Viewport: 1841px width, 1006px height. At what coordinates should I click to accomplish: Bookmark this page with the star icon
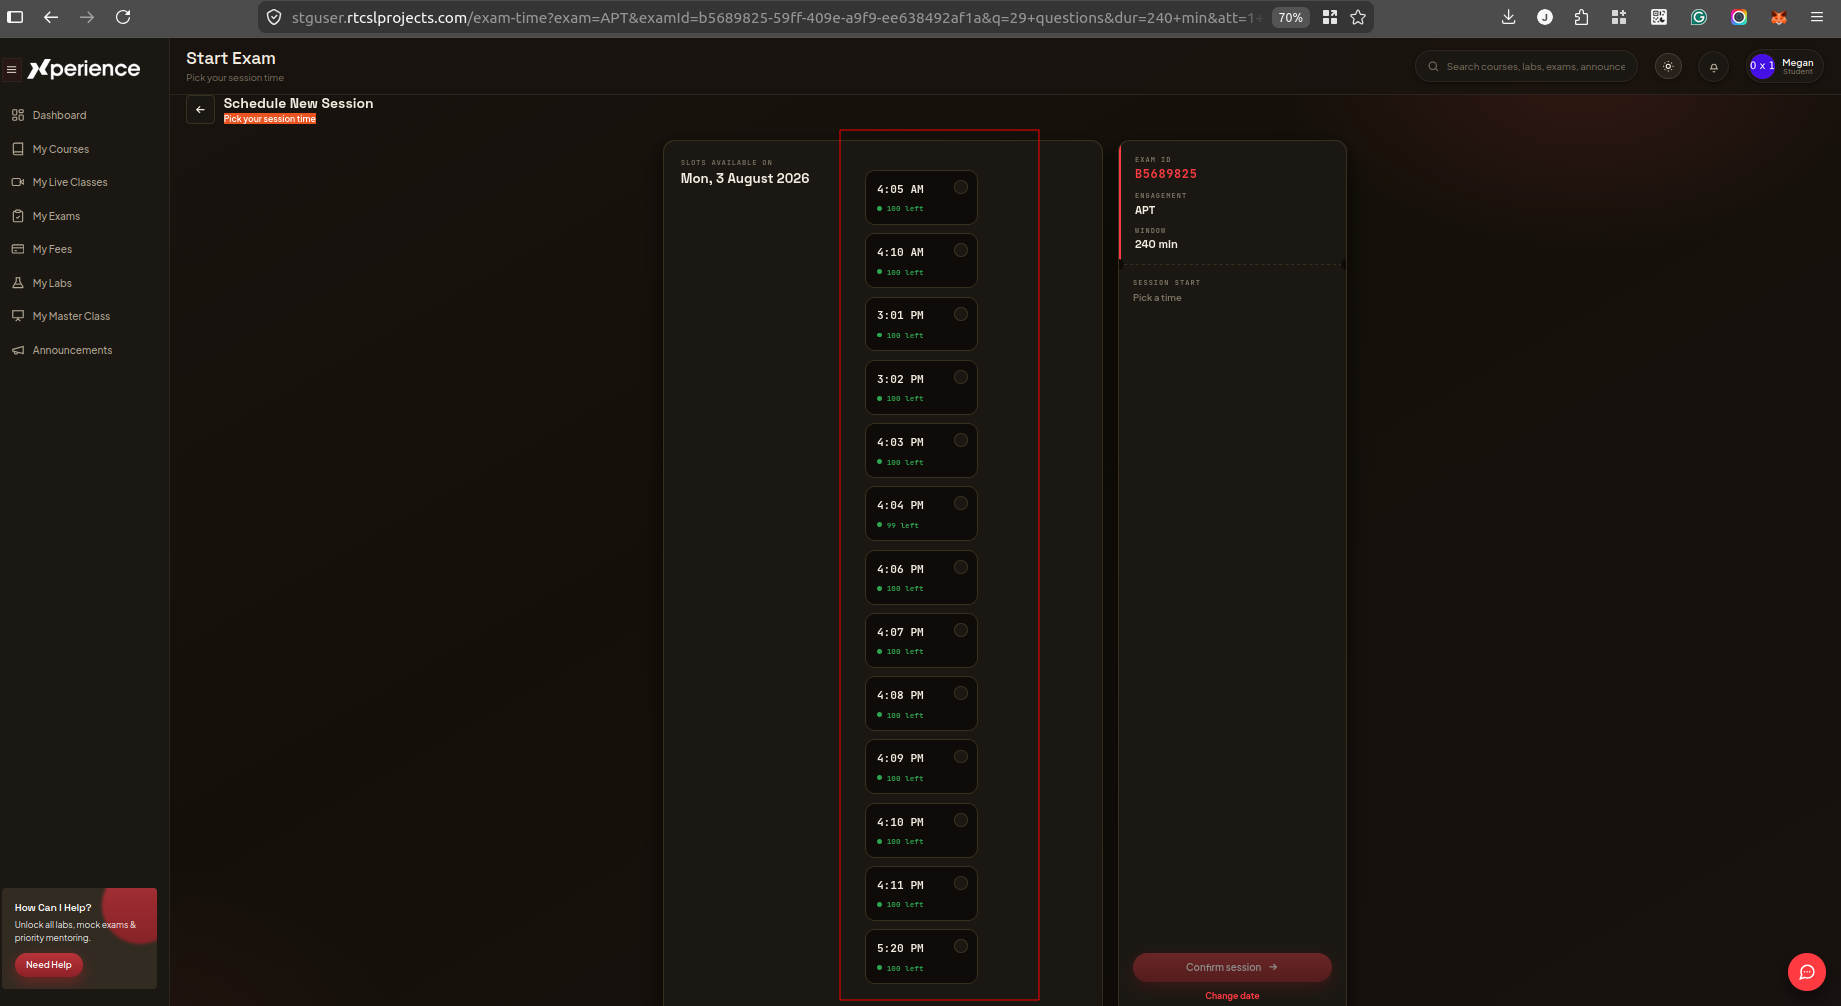pos(1358,17)
